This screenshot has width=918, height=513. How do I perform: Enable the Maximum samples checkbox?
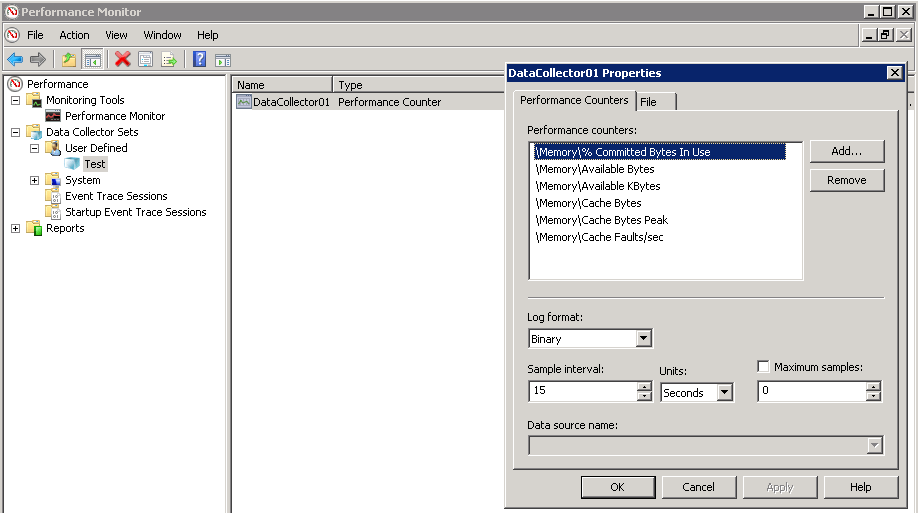pyautogui.click(x=764, y=367)
